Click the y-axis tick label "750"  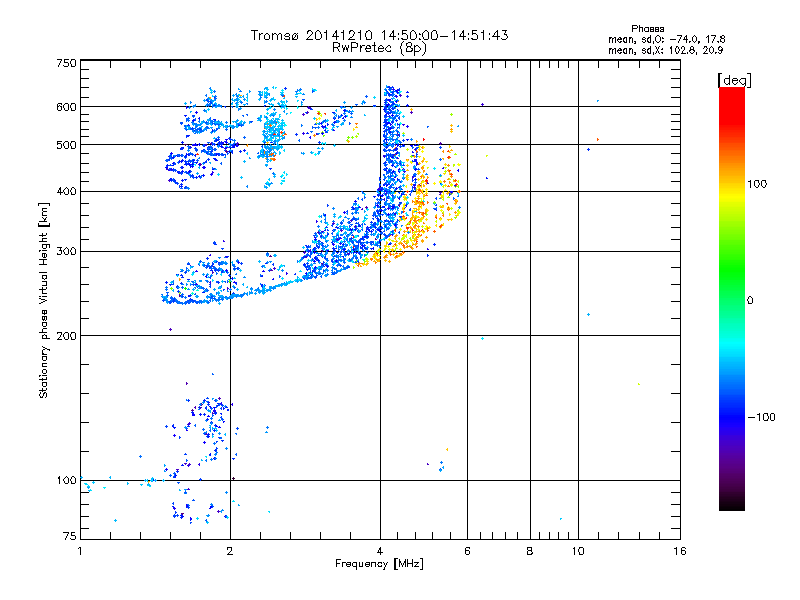[x=66, y=63]
